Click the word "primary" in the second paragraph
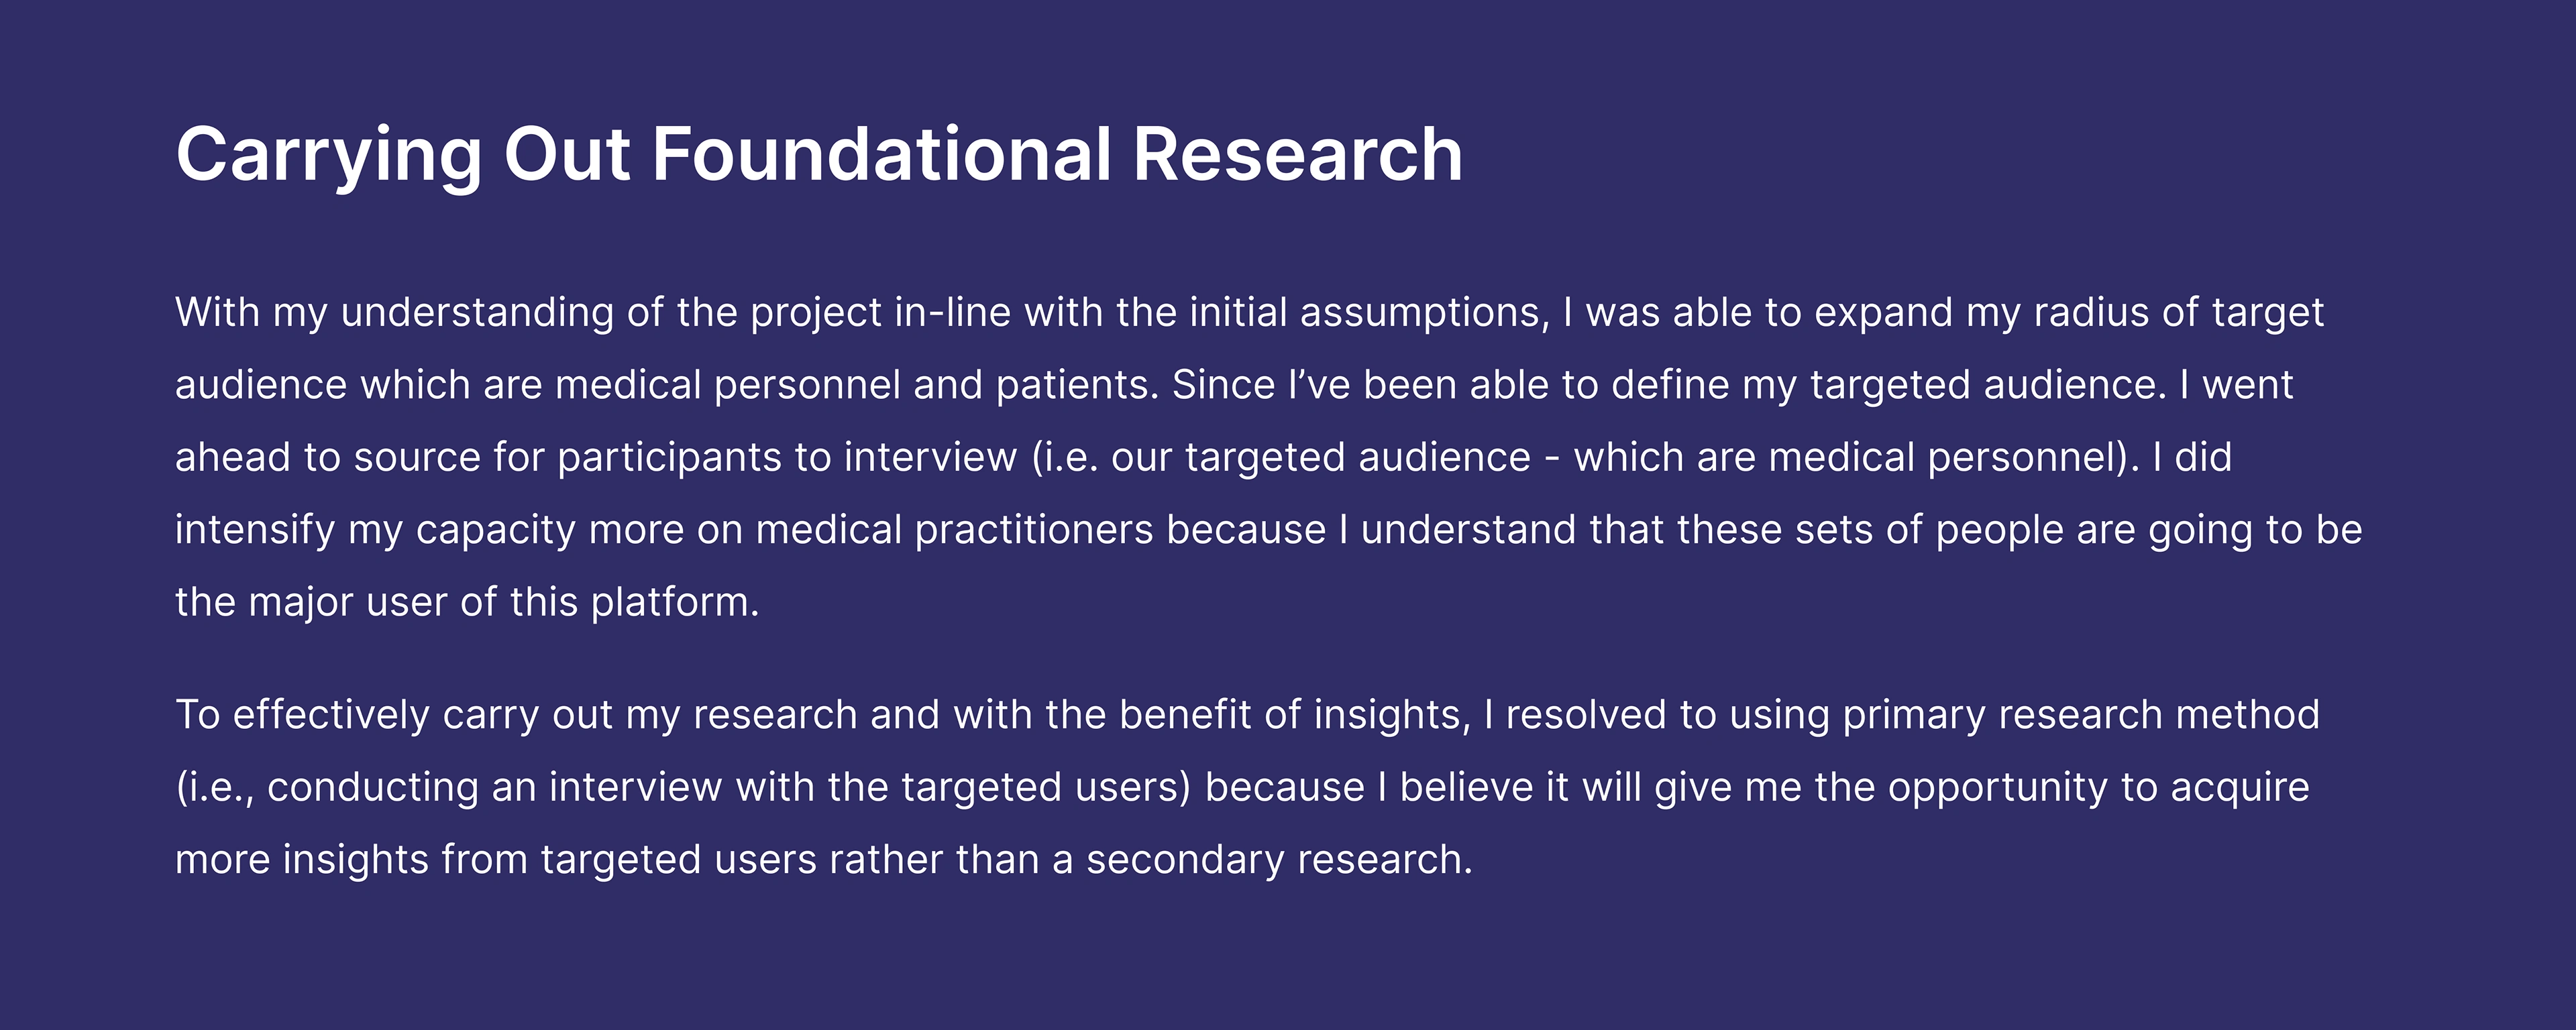The image size is (2576, 1030). pos(1913,715)
